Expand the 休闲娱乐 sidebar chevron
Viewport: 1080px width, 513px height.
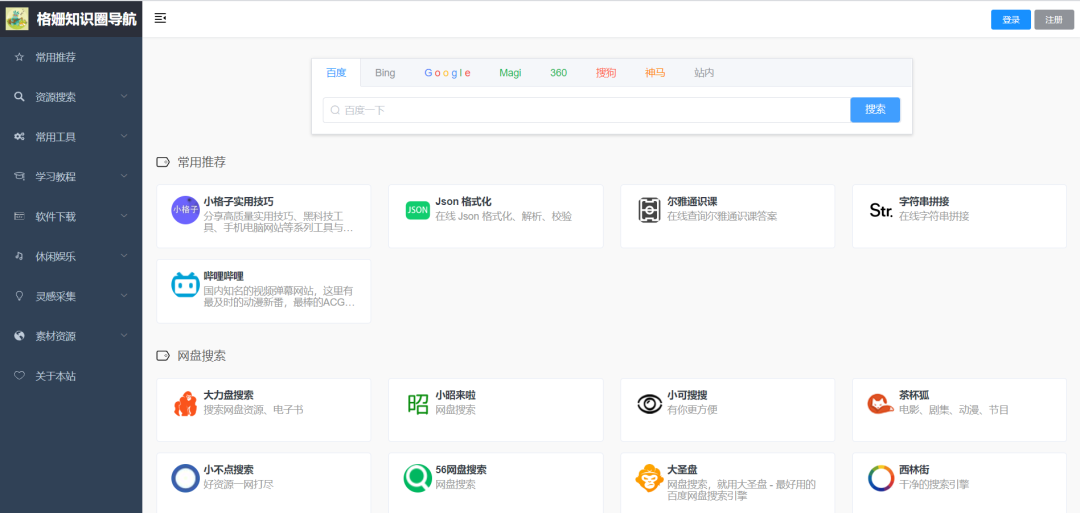pos(124,256)
